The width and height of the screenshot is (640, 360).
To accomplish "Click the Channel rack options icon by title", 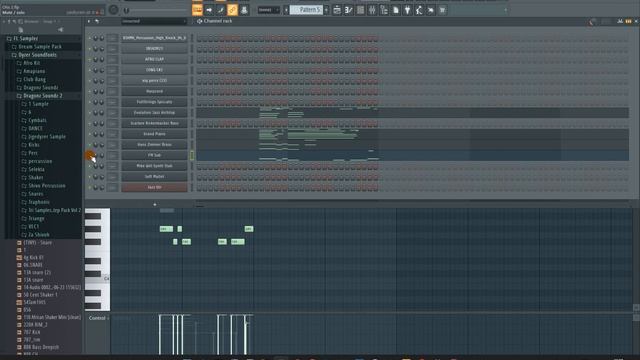I will click(200, 21).
